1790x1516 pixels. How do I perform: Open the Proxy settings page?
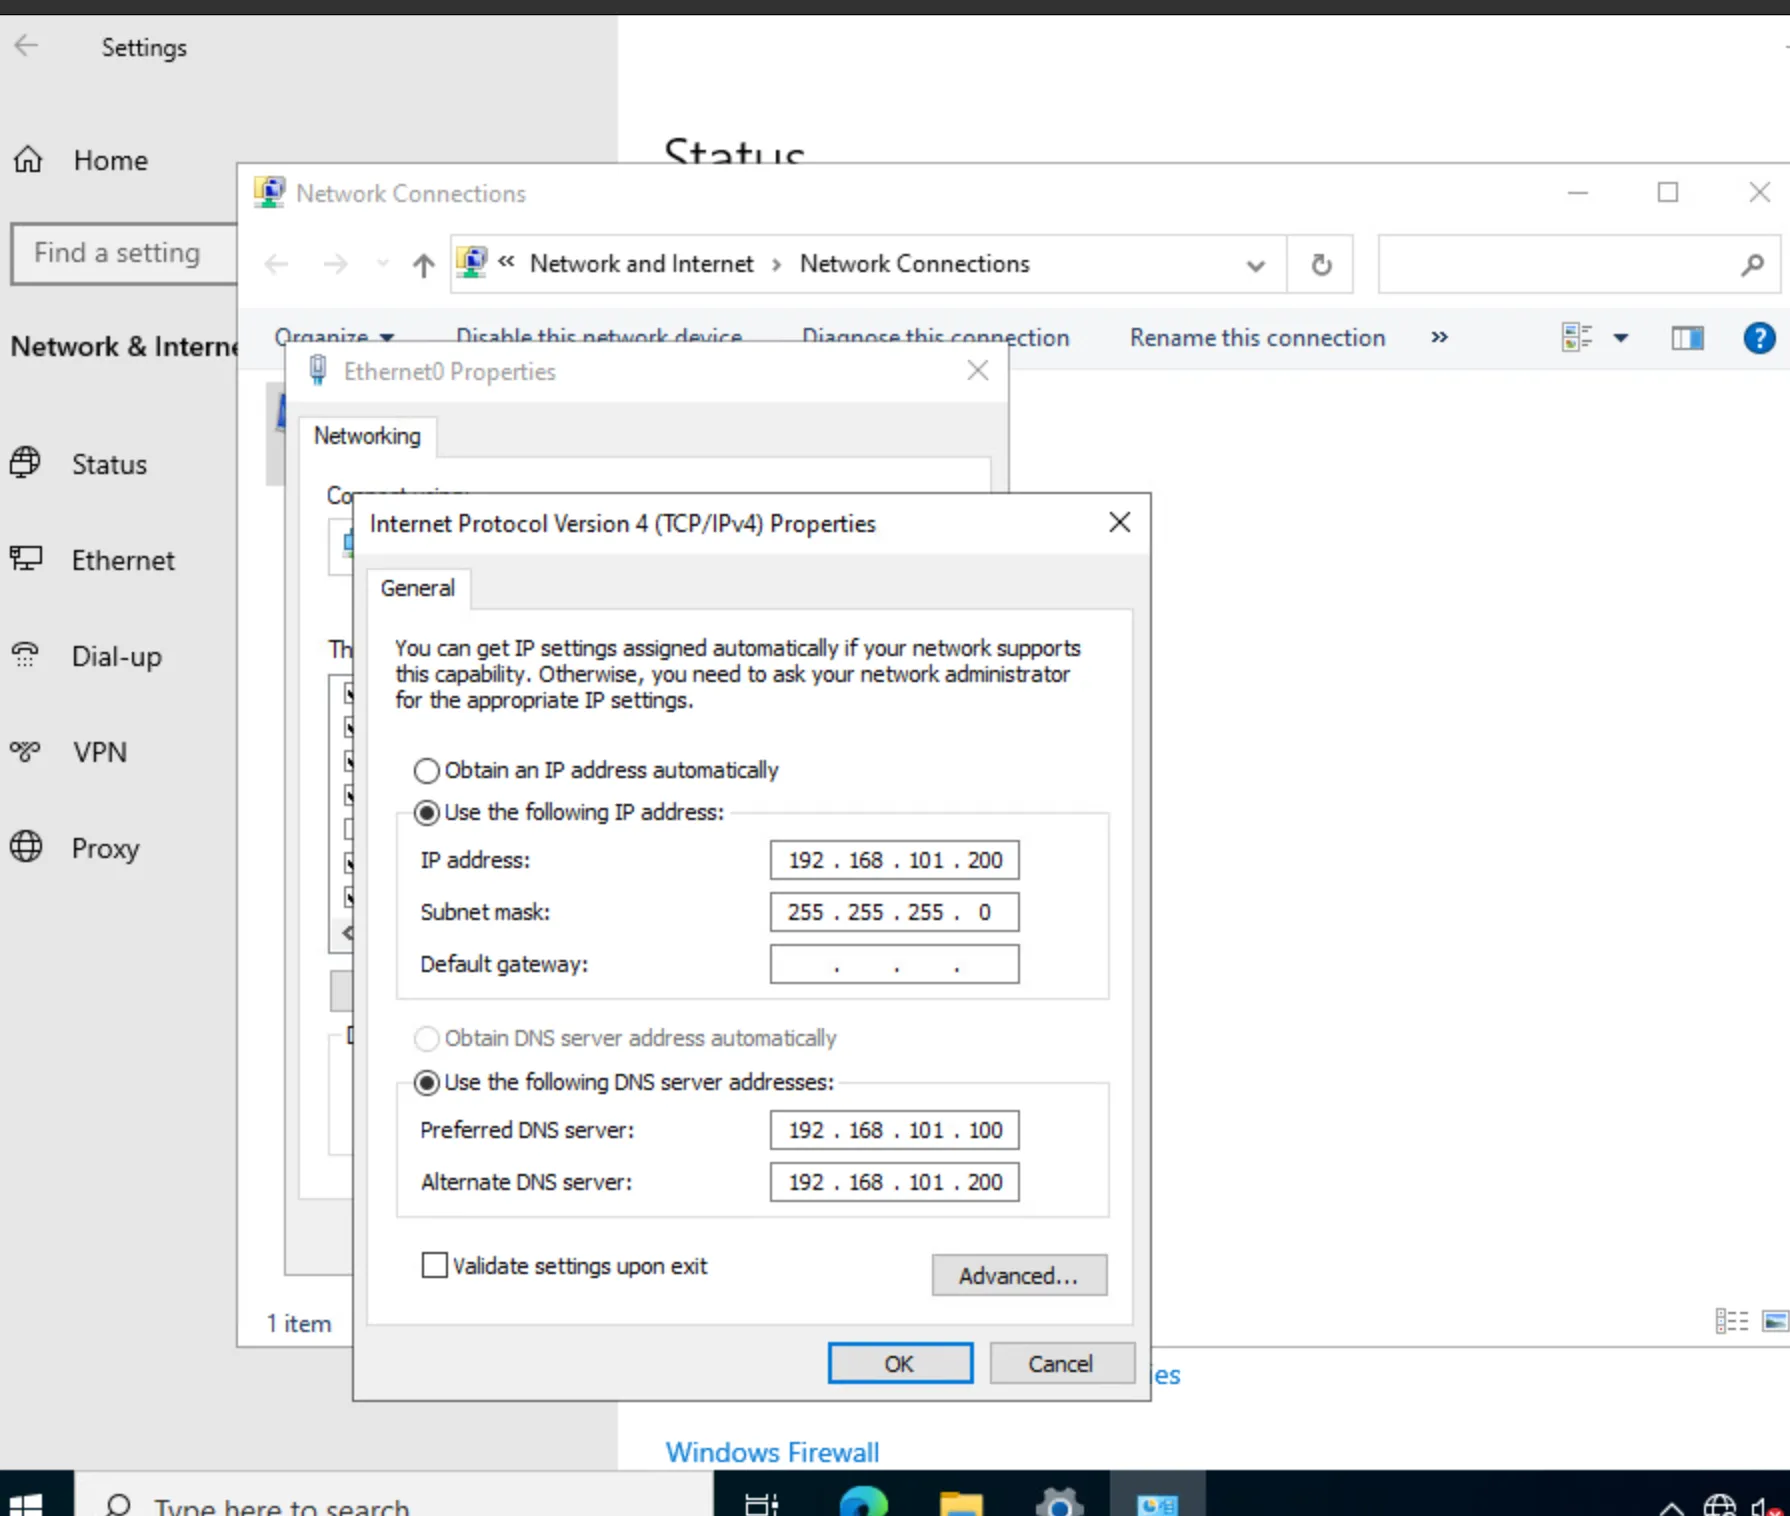tap(105, 848)
